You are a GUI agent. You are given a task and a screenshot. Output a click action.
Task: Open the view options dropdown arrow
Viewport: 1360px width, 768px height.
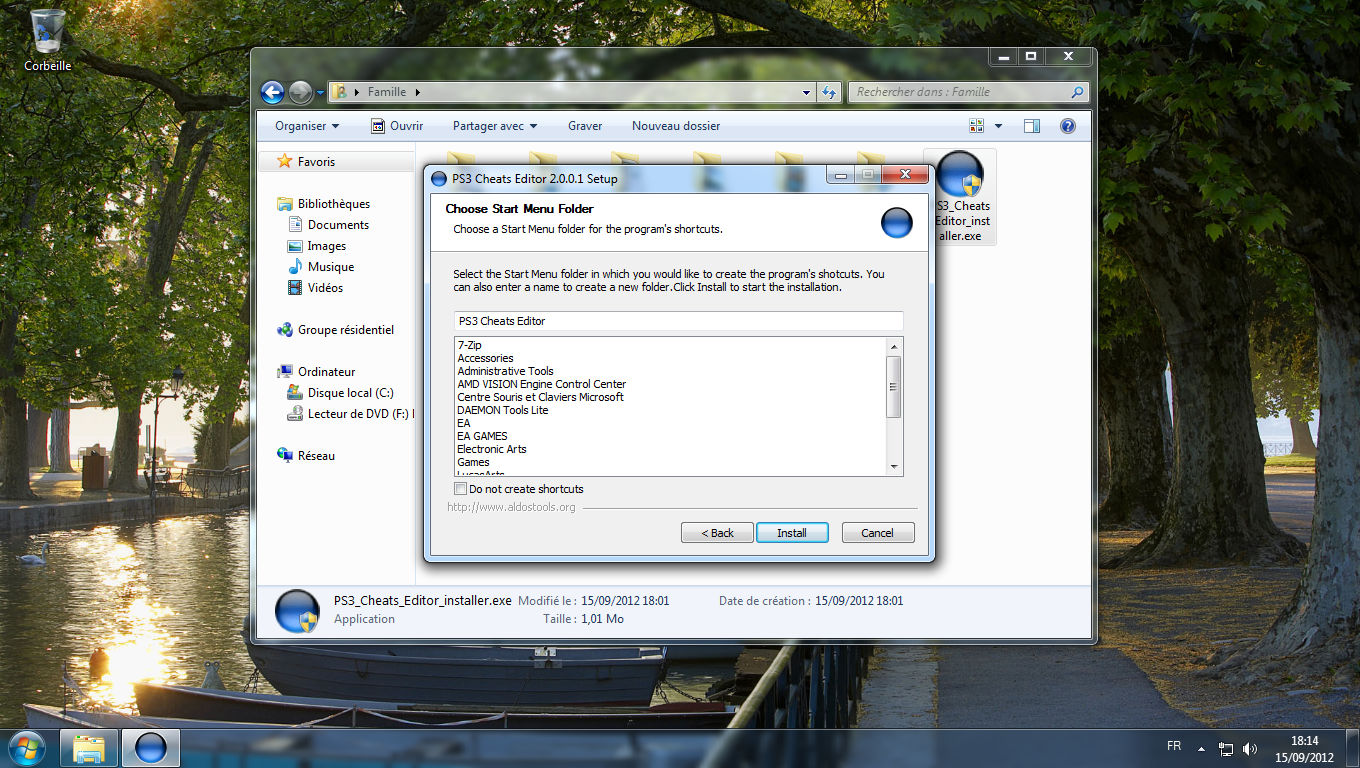click(998, 126)
